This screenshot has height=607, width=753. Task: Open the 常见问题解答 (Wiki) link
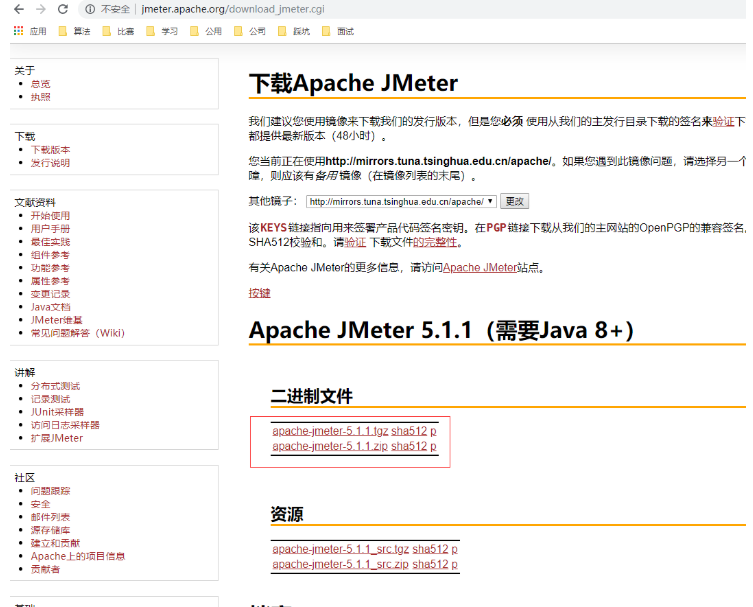78,333
